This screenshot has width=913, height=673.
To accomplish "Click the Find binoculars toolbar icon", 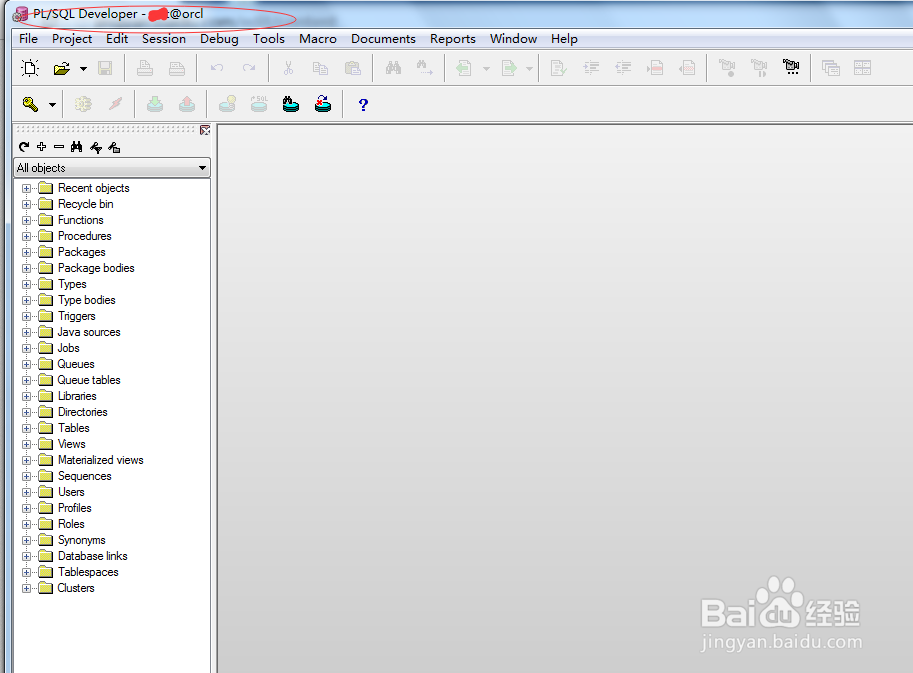I will pos(394,68).
